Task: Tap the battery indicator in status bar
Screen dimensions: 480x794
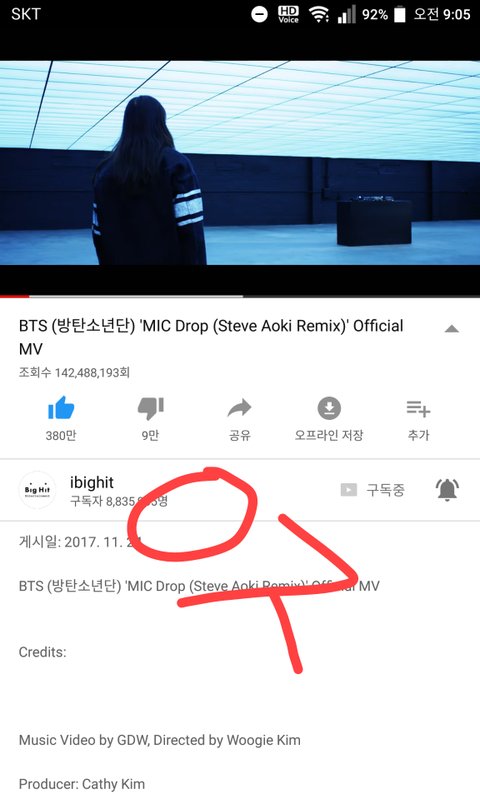Action: pos(400,14)
